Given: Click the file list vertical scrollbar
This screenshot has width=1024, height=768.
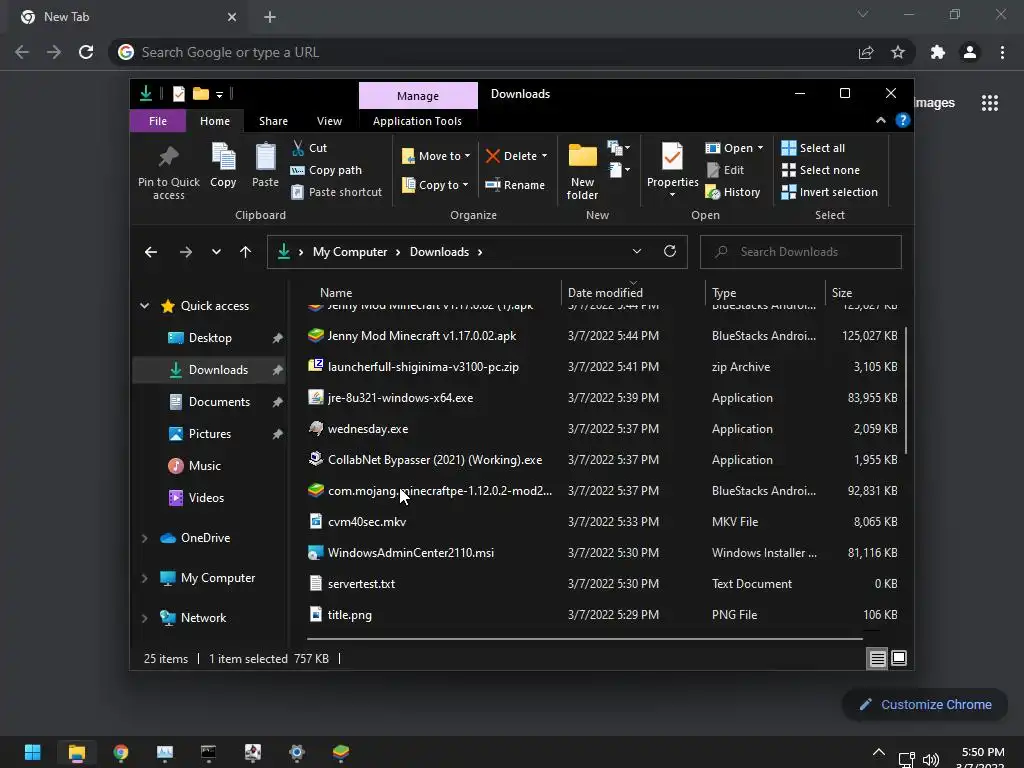Looking at the screenshot, I should click(906, 391).
